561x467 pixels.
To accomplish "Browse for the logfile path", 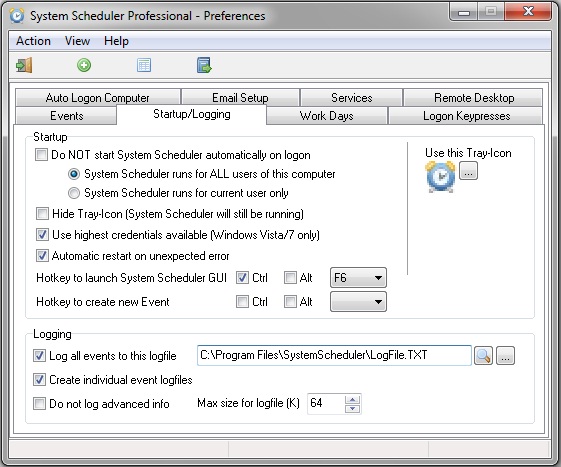I will 505,355.
